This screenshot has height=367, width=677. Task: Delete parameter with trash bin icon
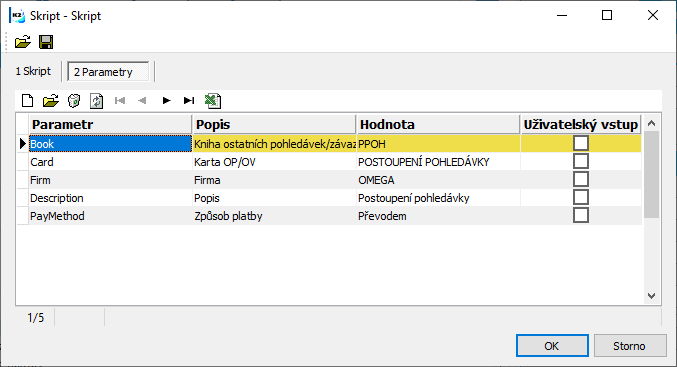[x=74, y=101]
